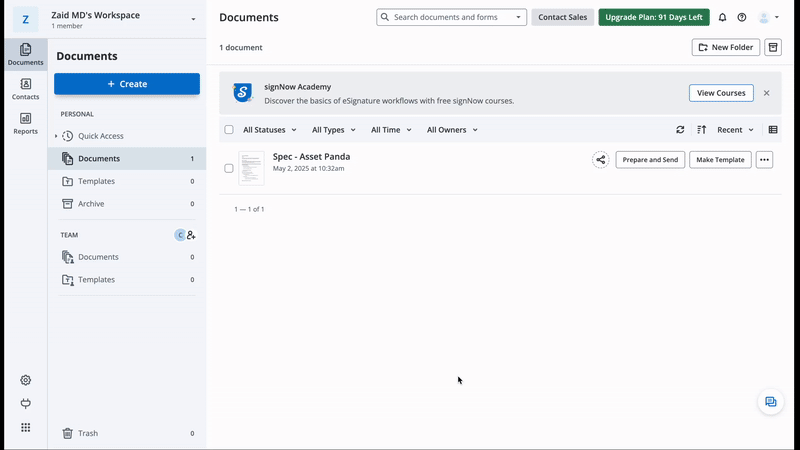Click Upgrade Plan: 91 Days Left

[x=654, y=17]
